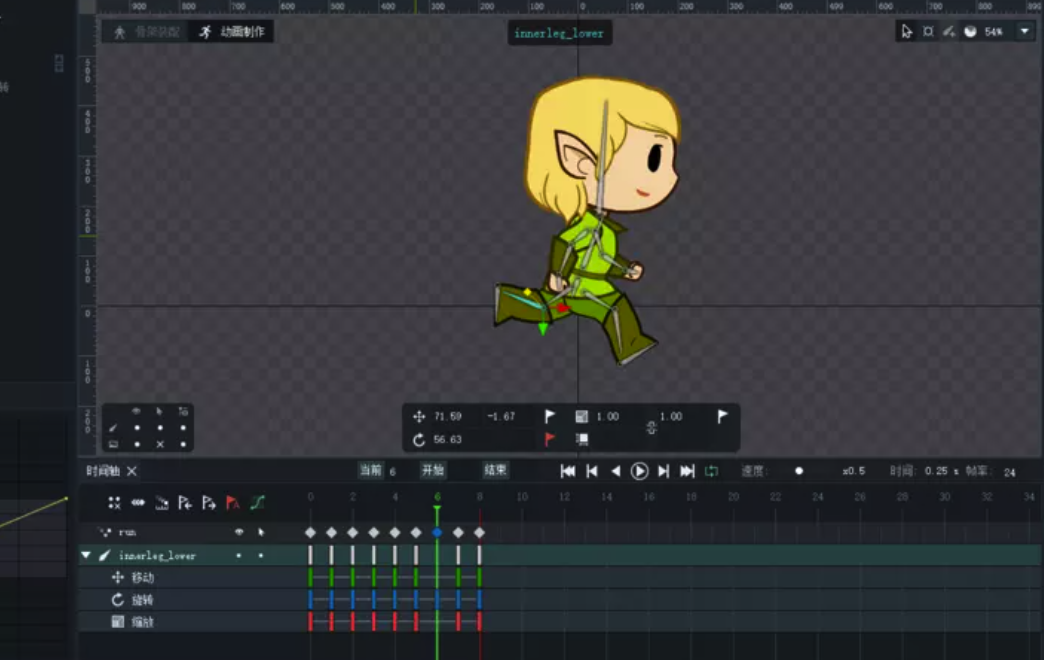Screen dimensions: 1044x660
Task: Click the red auto-key flag in timeline toolbar
Action: tap(233, 503)
